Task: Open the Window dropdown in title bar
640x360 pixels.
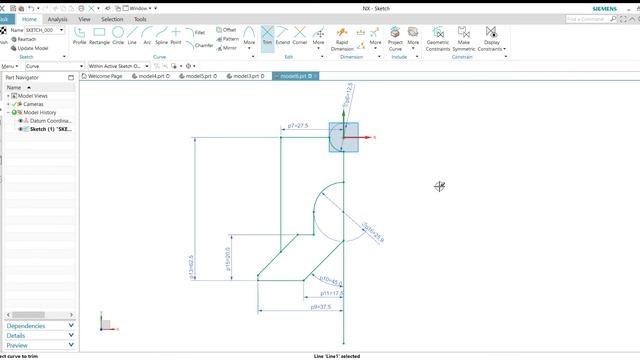Action: click(138, 8)
